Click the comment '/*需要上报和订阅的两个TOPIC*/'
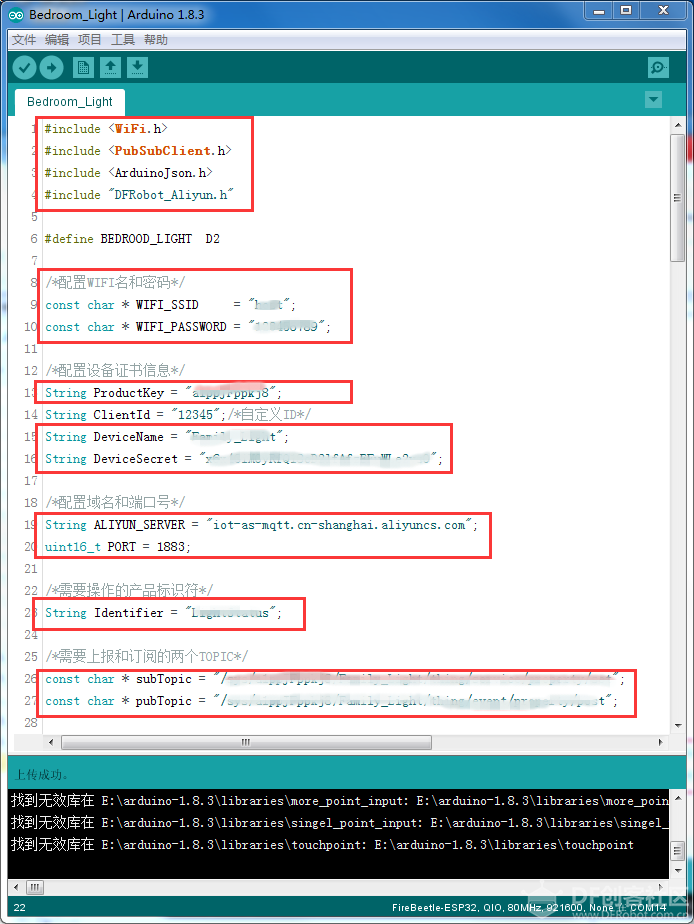This screenshot has width=694, height=924. click(147, 656)
